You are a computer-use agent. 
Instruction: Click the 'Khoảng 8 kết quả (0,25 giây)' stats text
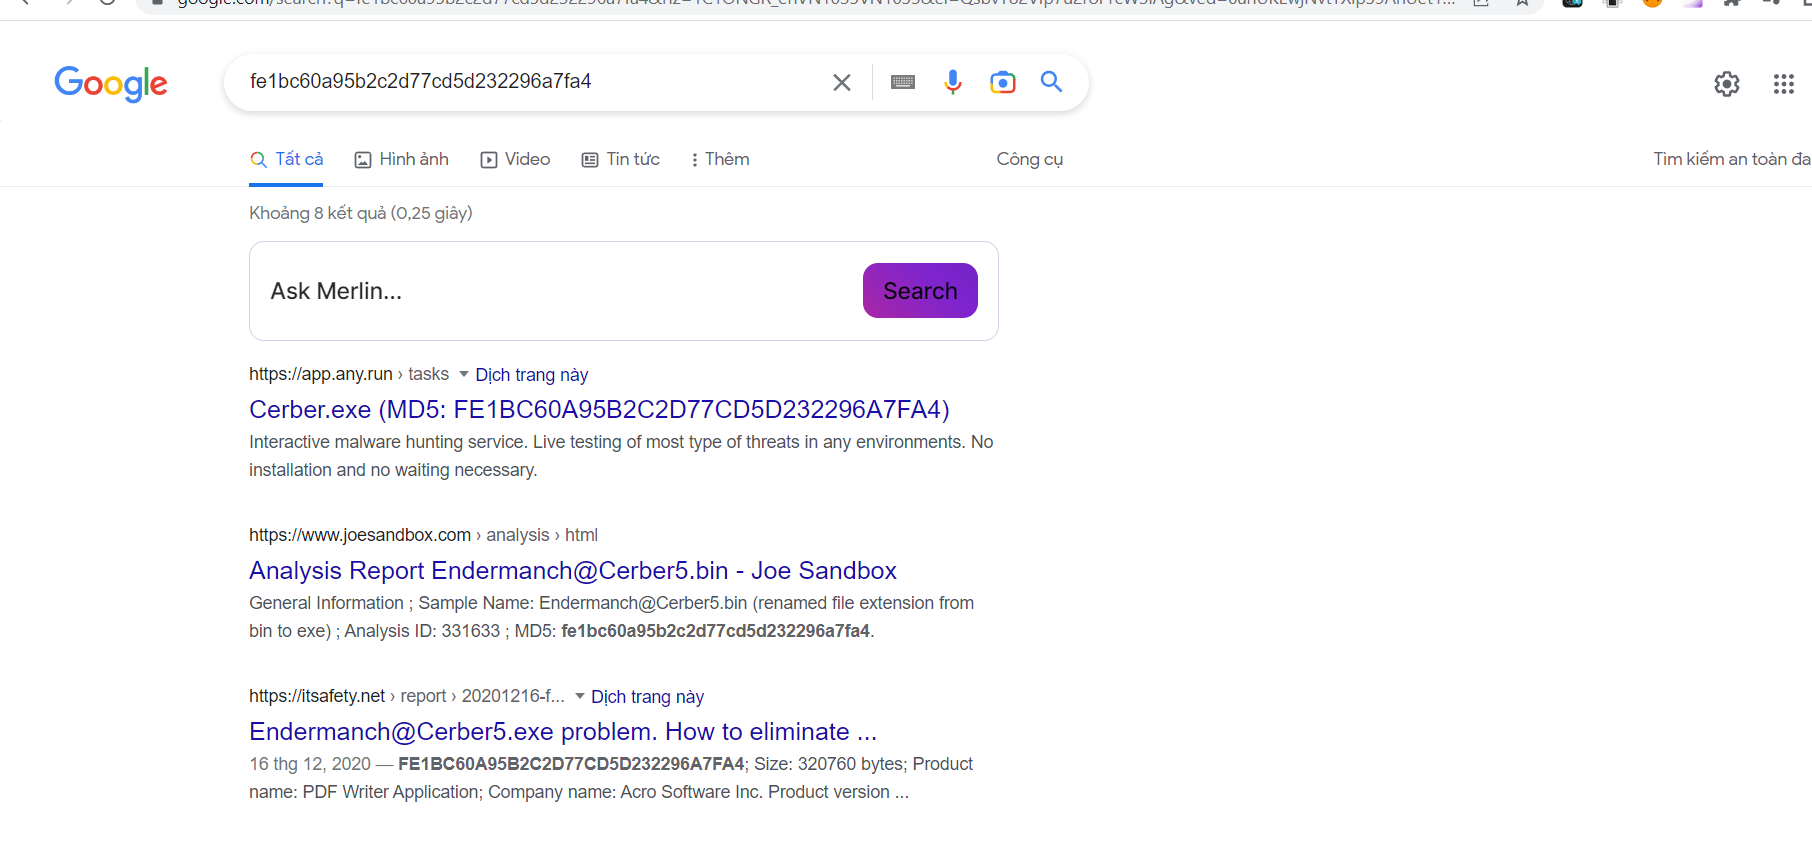361,213
